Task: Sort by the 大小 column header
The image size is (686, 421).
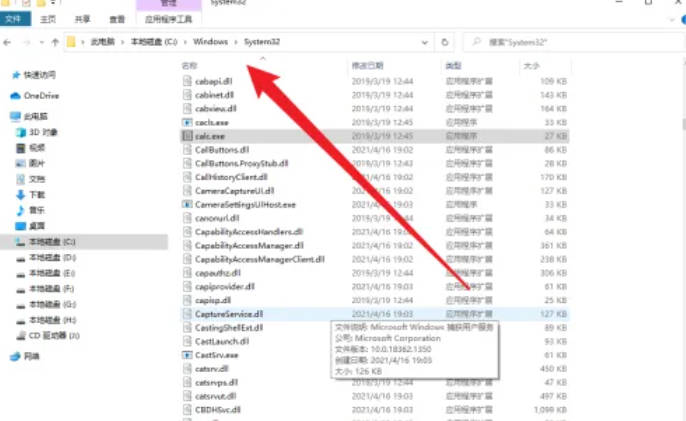Action: pos(531,66)
